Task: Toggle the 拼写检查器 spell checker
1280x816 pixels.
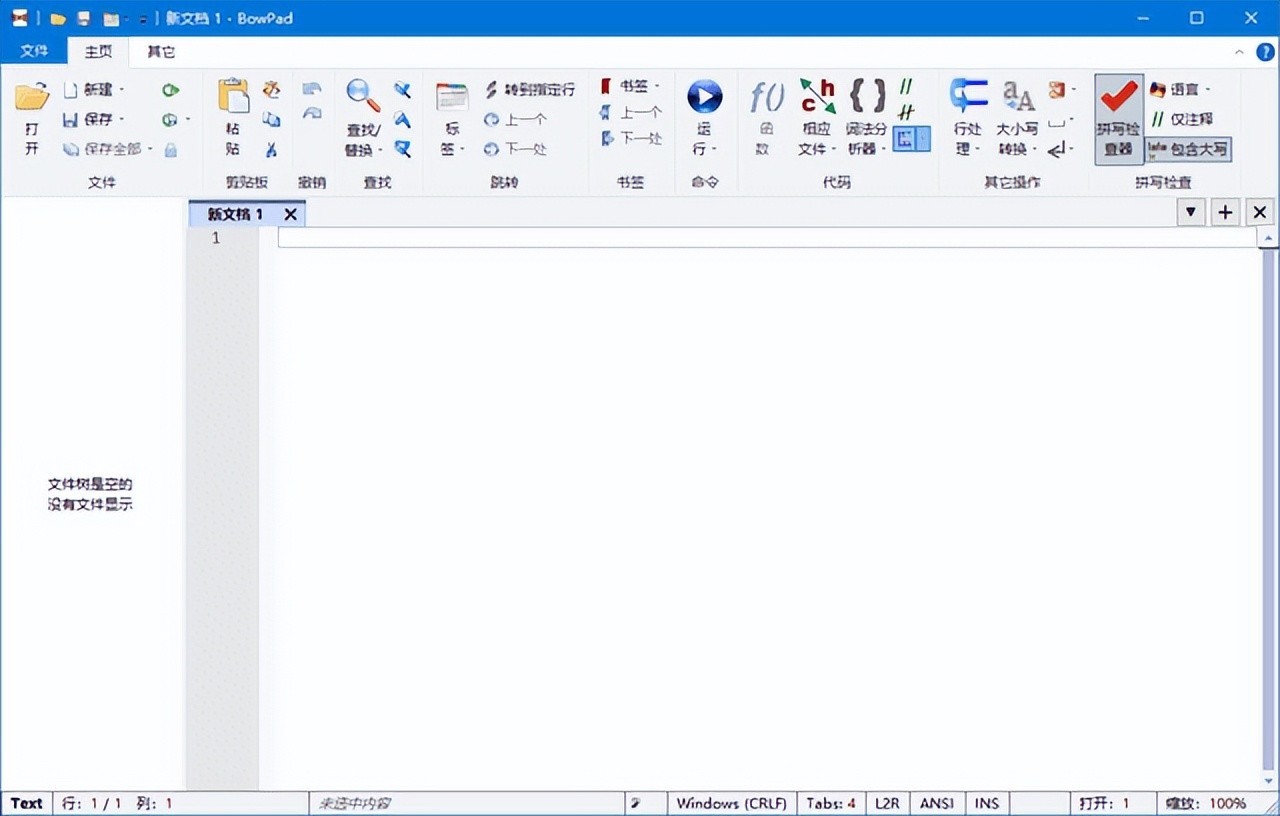Action: tap(1118, 119)
